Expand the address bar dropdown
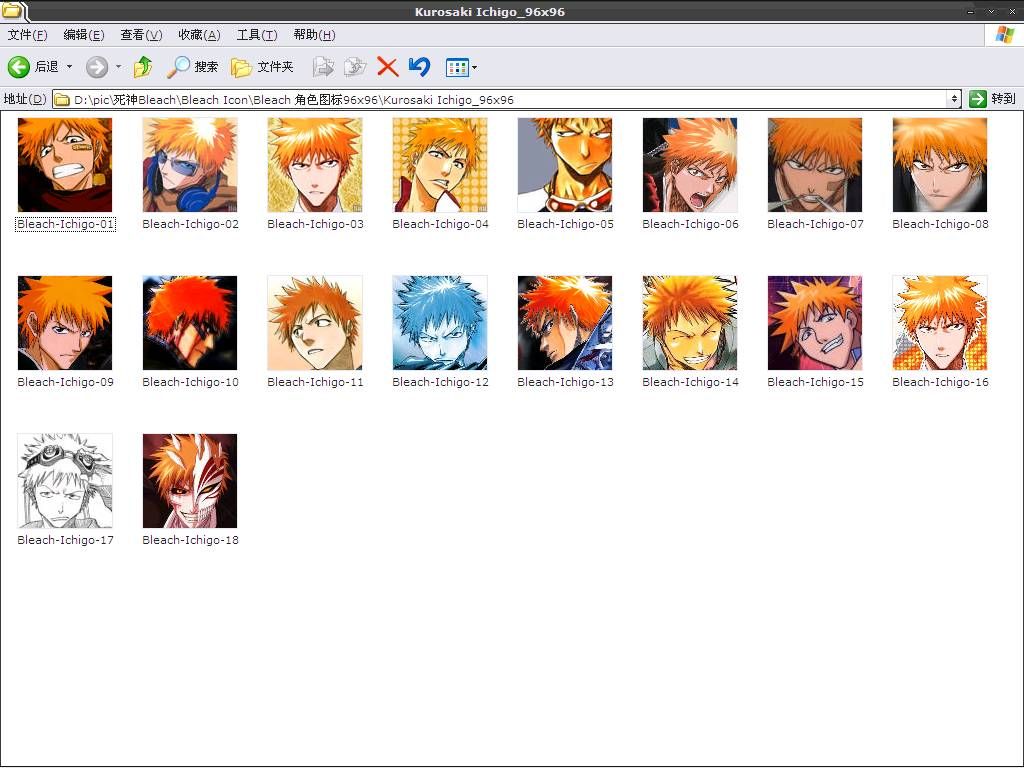 [x=954, y=99]
